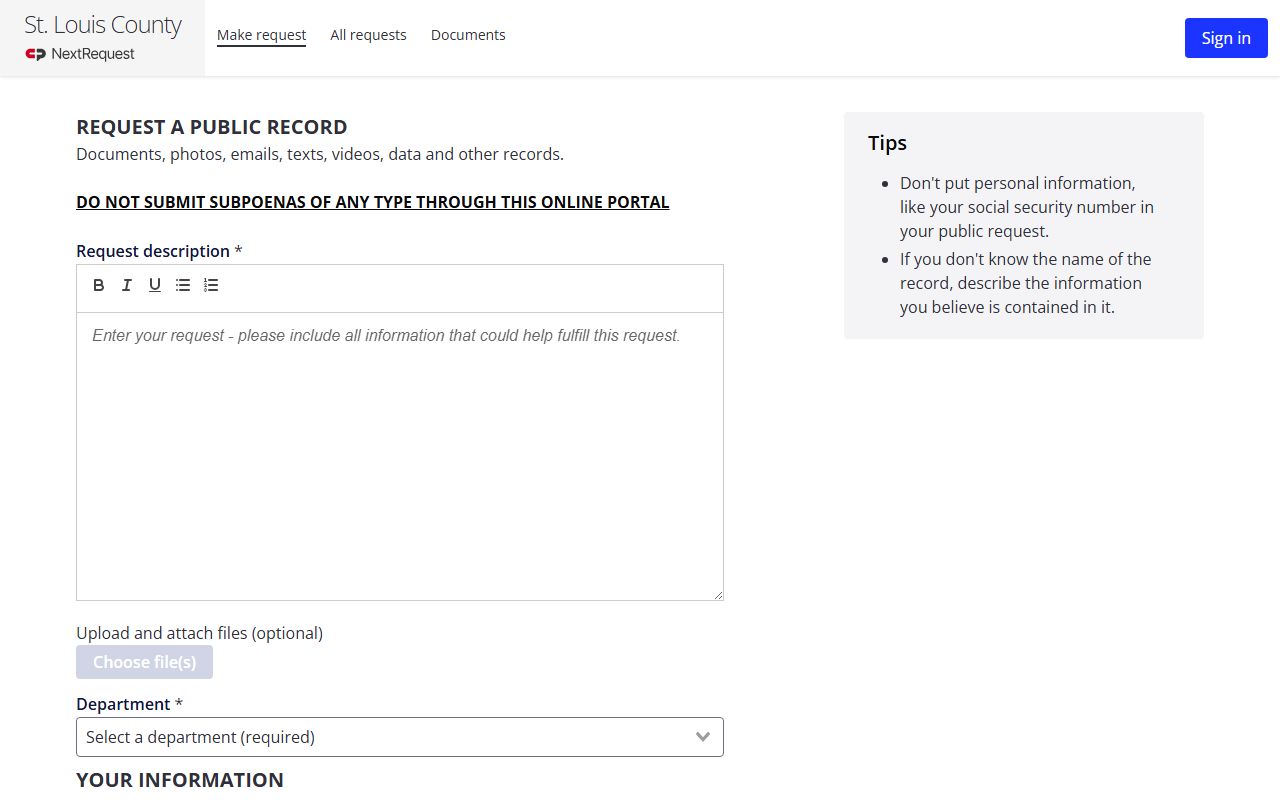The width and height of the screenshot is (1280, 800).
Task: Select a department combo box
Action: click(x=400, y=737)
